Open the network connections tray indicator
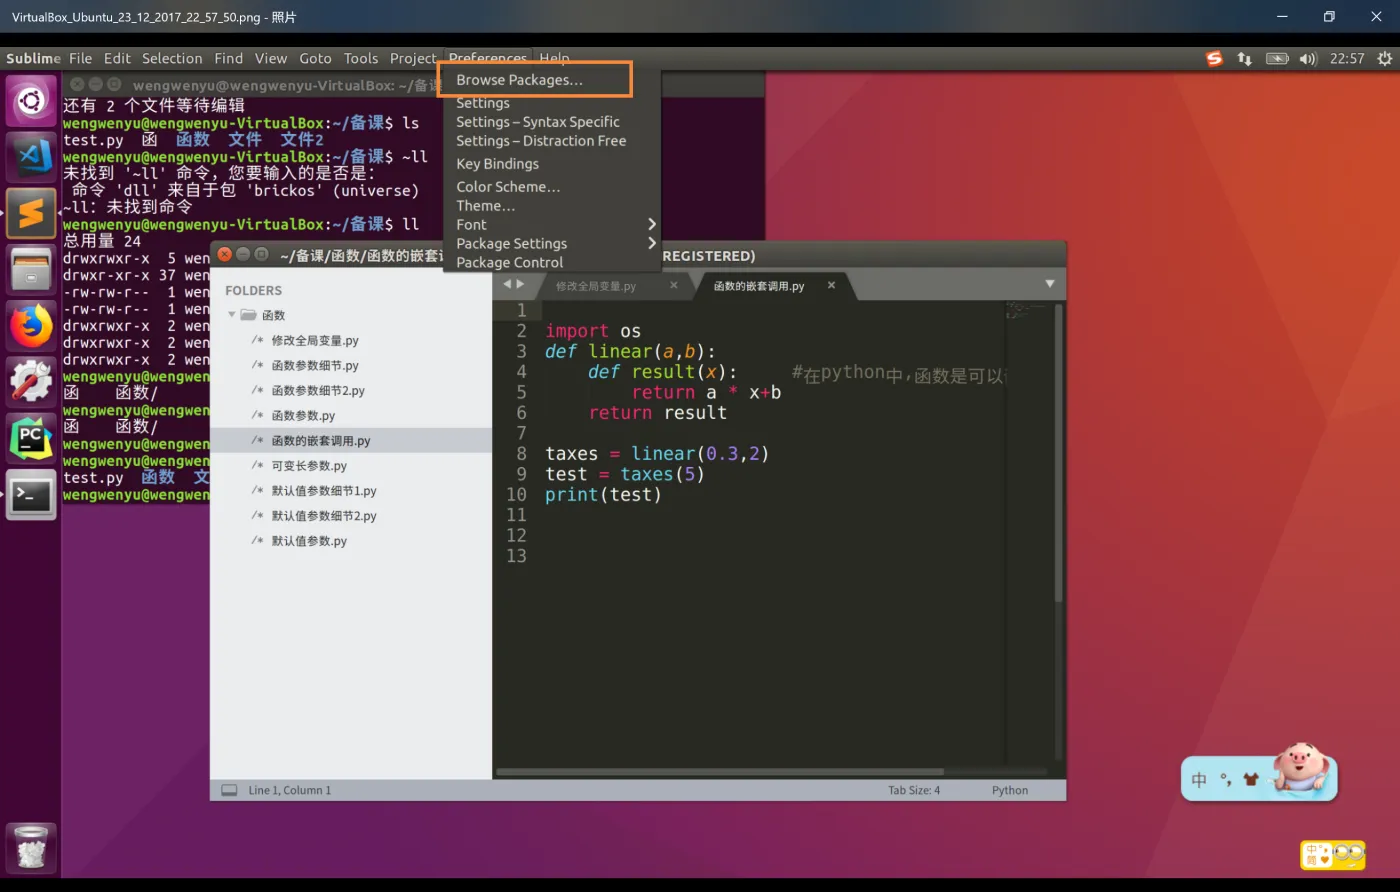 [1244, 59]
